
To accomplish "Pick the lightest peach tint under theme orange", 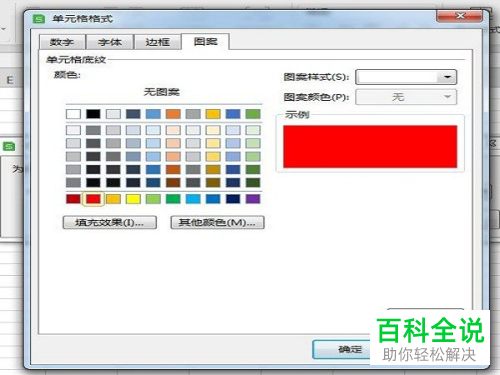I will 173,130.
